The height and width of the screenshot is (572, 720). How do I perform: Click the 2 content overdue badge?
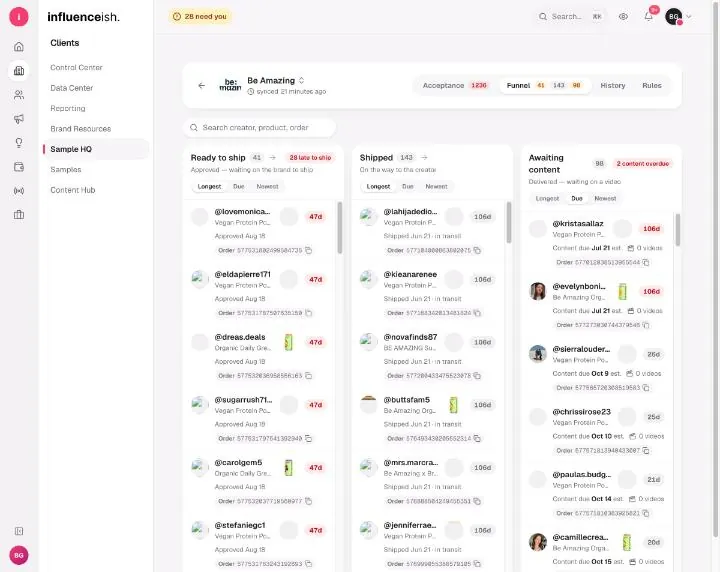[x=642, y=163]
